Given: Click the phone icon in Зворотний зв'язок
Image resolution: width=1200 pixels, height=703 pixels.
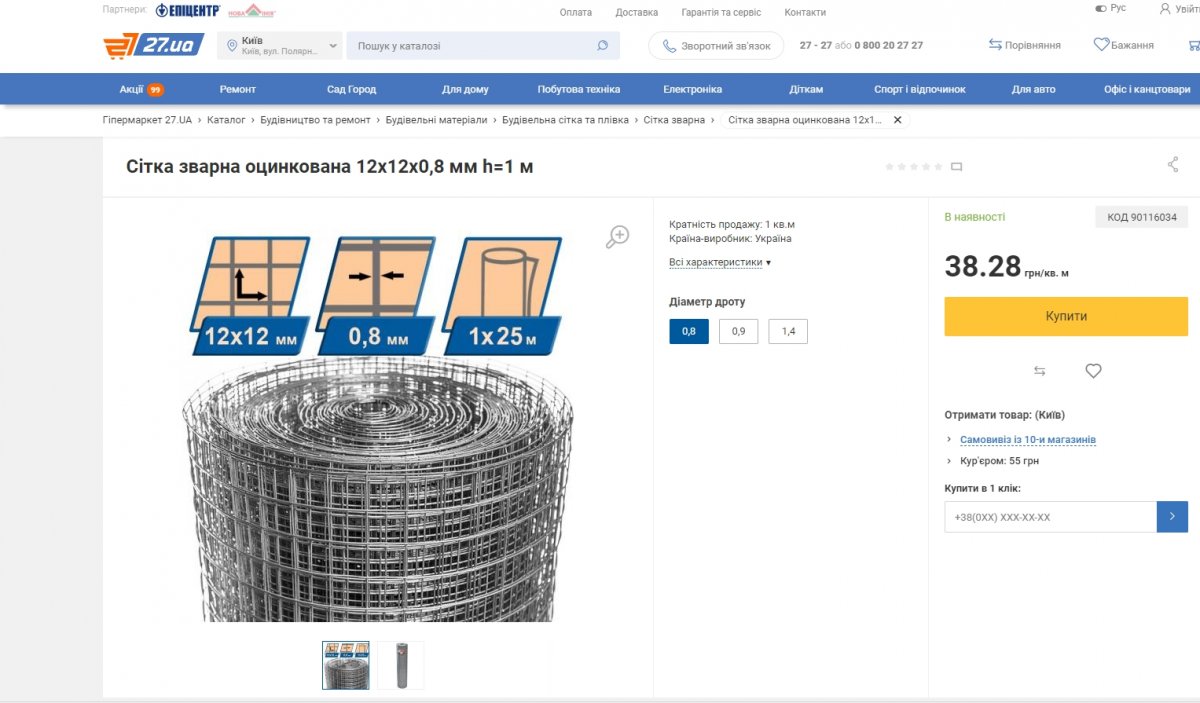Looking at the screenshot, I should point(669,46).
